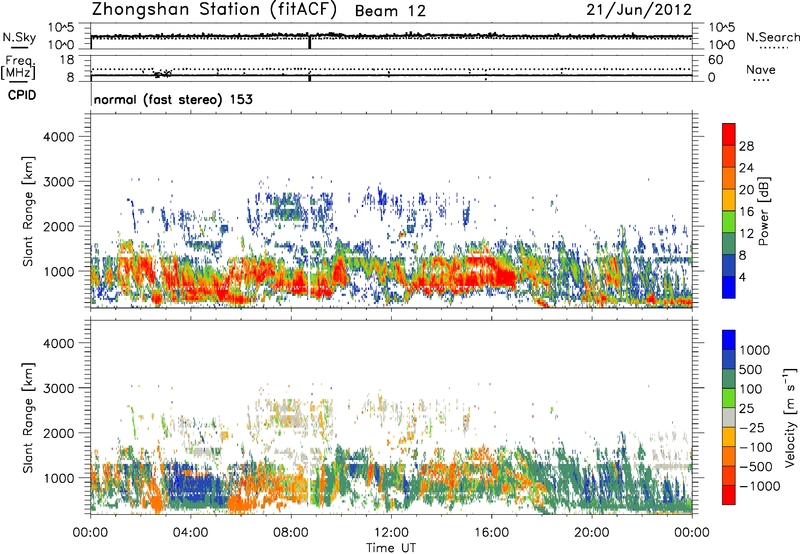This screenshot has width=800, height=554.
Task: Select the "16" label on the power colorbar
Action: pos(746,212)
